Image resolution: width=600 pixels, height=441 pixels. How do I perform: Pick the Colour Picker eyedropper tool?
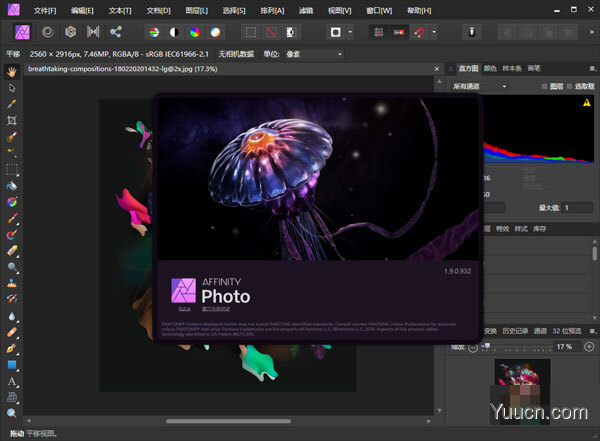pos(12,104)
